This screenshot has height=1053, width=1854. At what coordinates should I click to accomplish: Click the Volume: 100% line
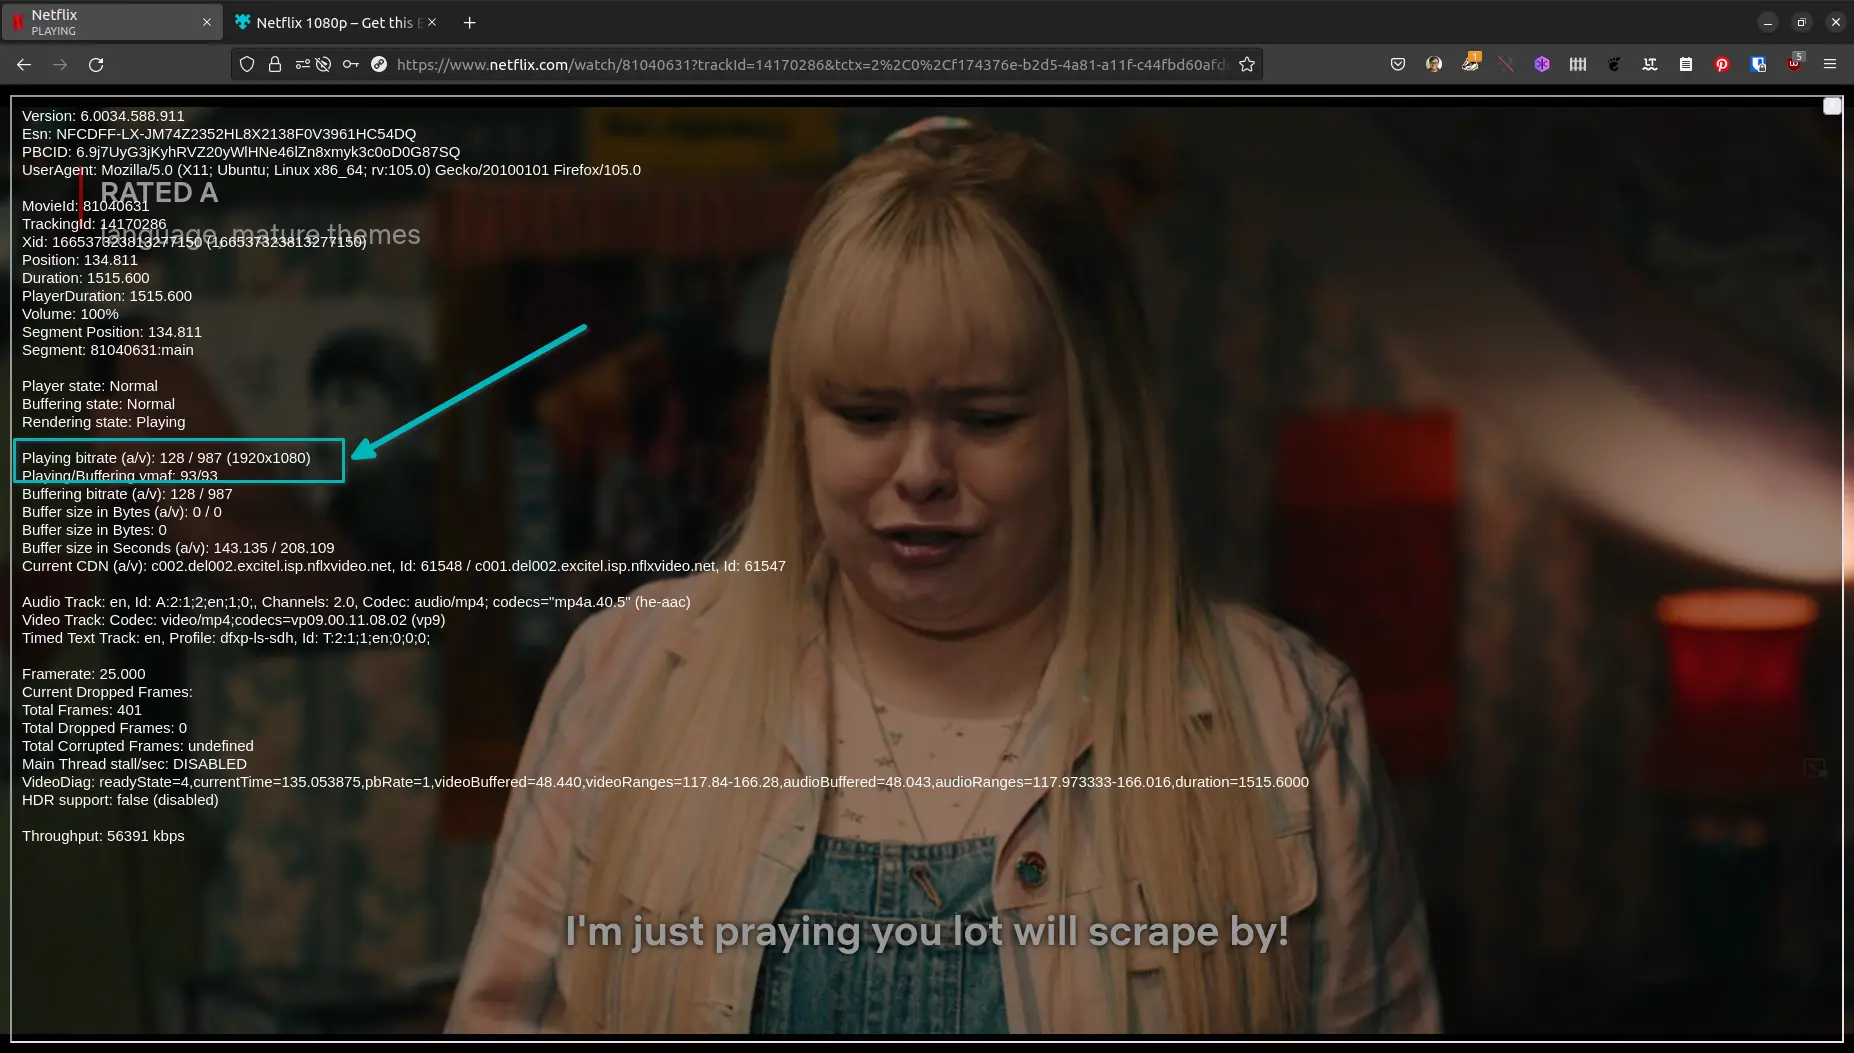70,314
